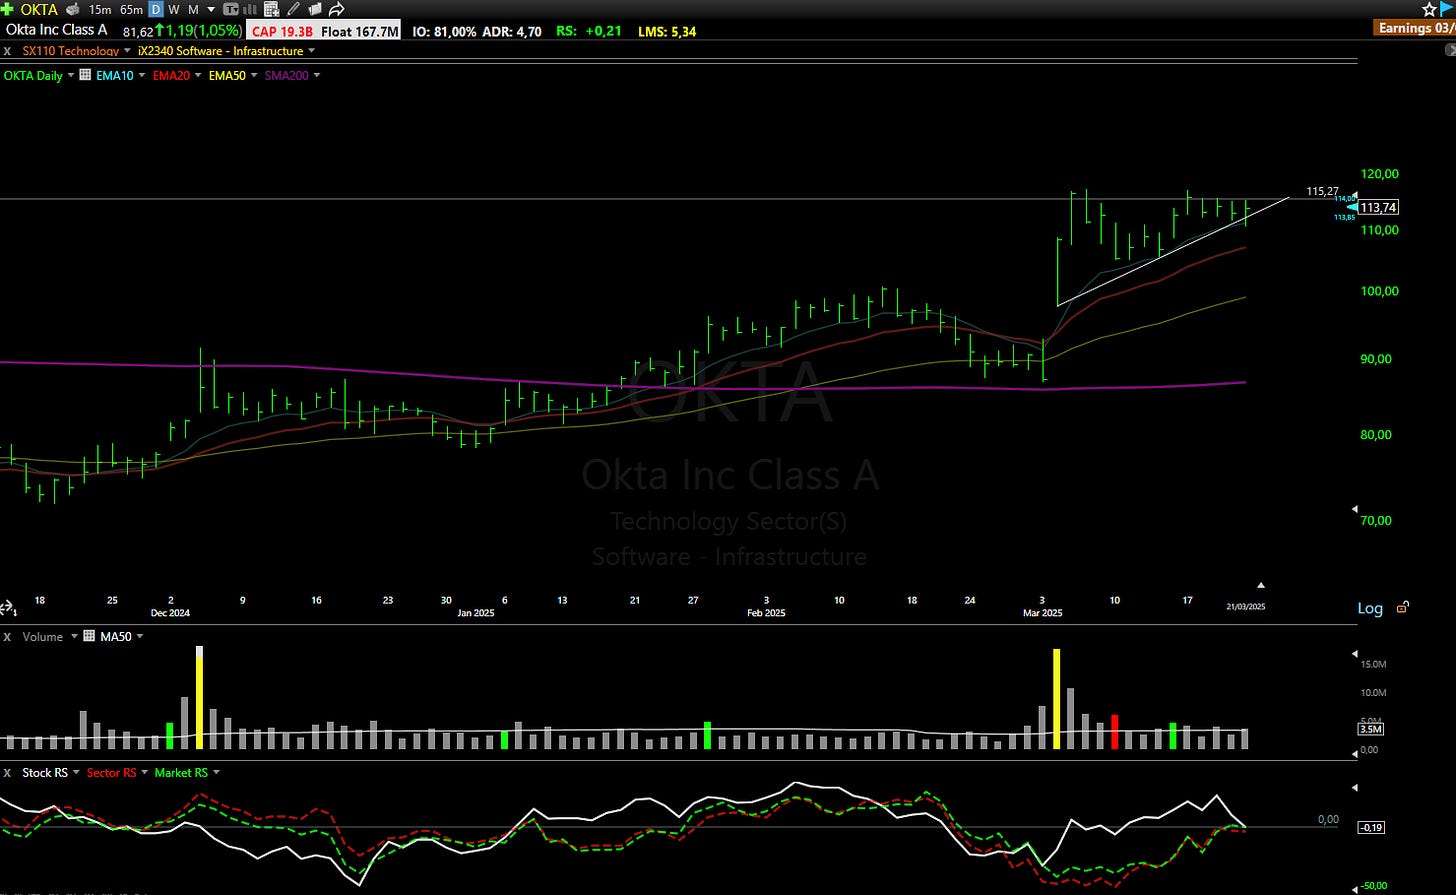The height and width of the screenshot is (895, 1456).
Task: Select the Monthly M timeframe
Action: click(x=193, y=9)
